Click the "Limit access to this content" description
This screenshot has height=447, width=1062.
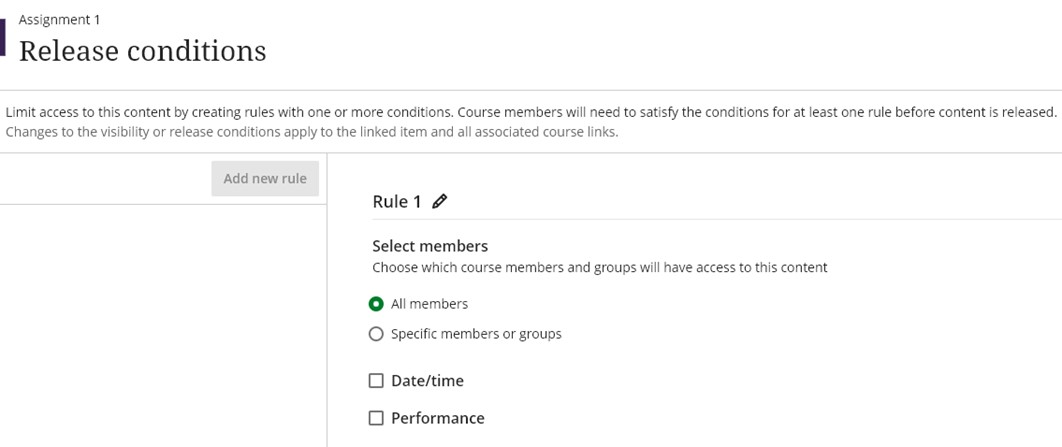(531, 112)
